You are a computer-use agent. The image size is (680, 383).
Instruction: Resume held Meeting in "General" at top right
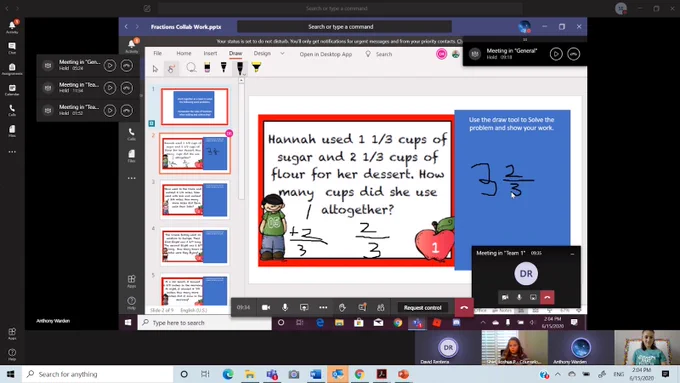pyautogui.click(x=556, y=54)
